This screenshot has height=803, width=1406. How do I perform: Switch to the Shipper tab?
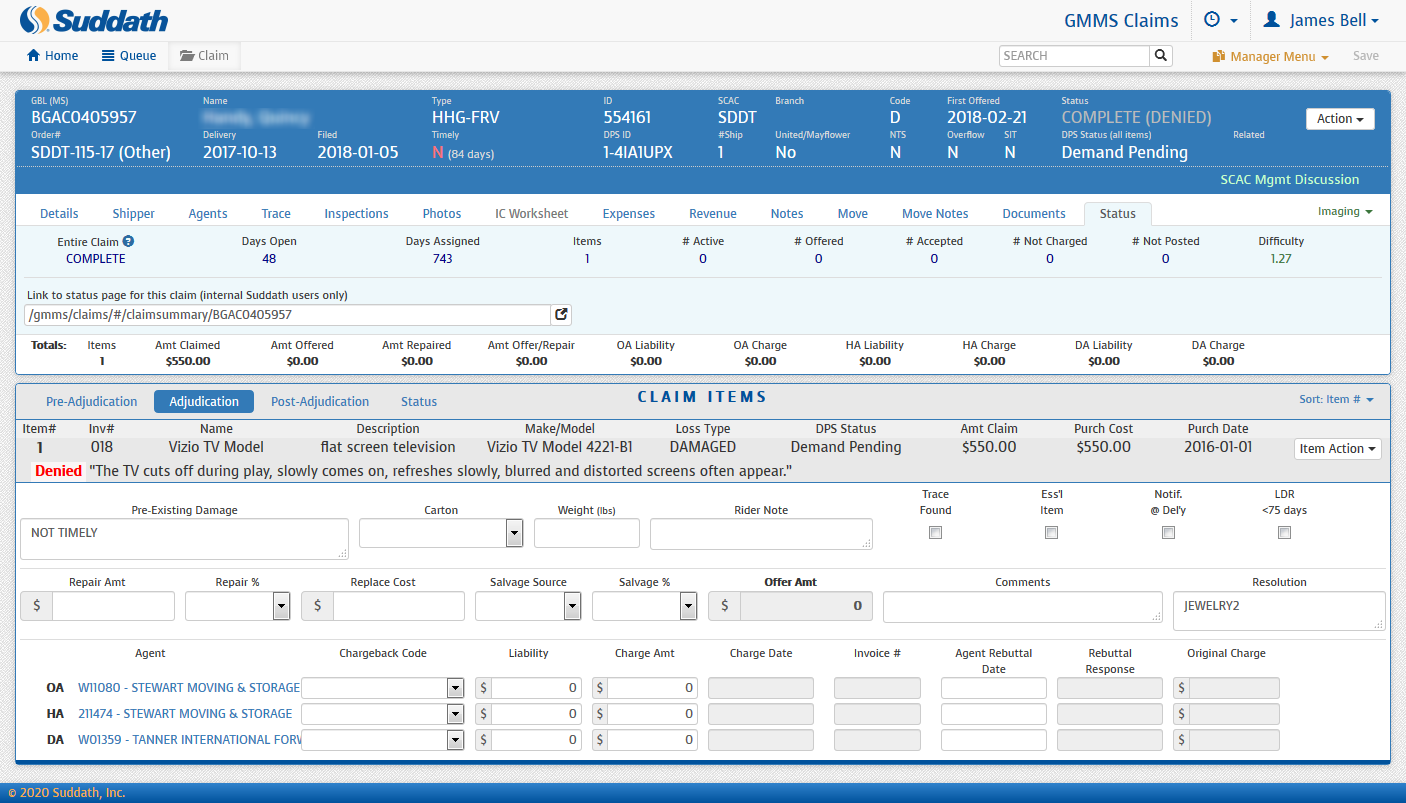(x=134, y=213)
